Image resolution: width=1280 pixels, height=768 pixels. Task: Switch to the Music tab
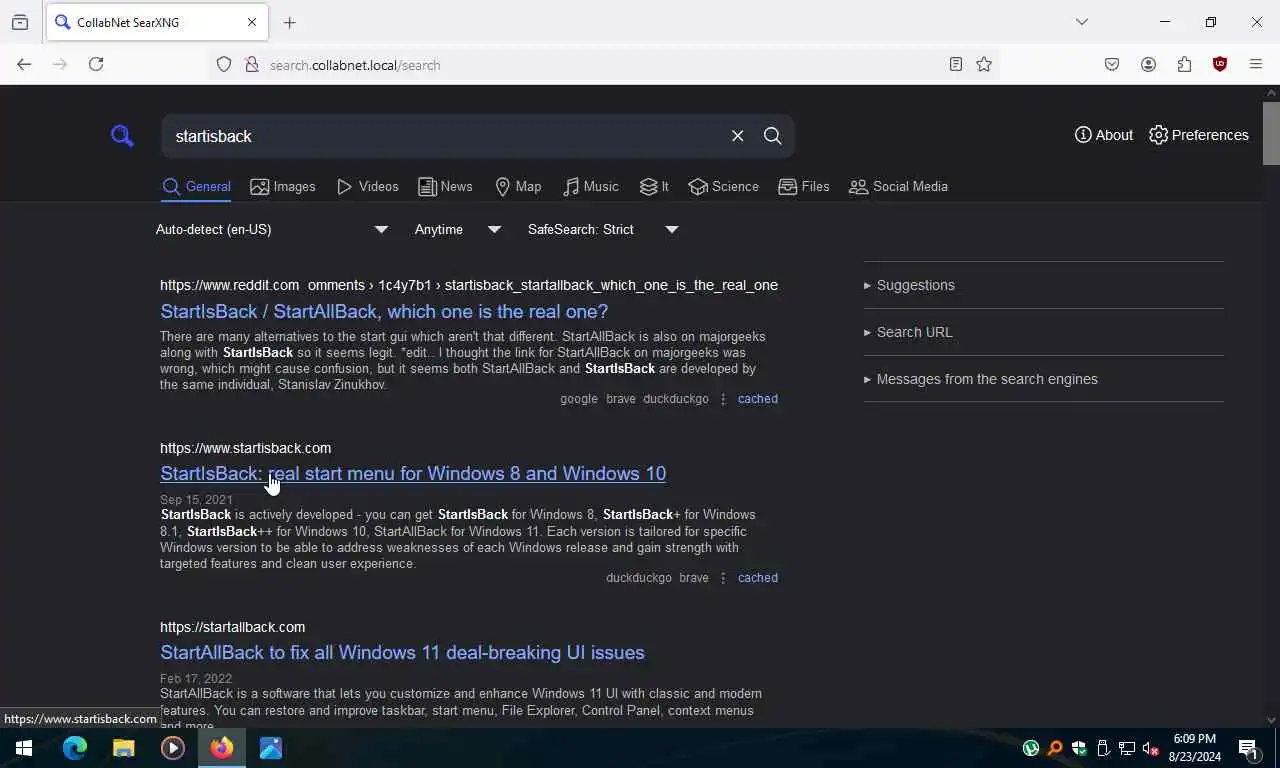pos(591,186)
